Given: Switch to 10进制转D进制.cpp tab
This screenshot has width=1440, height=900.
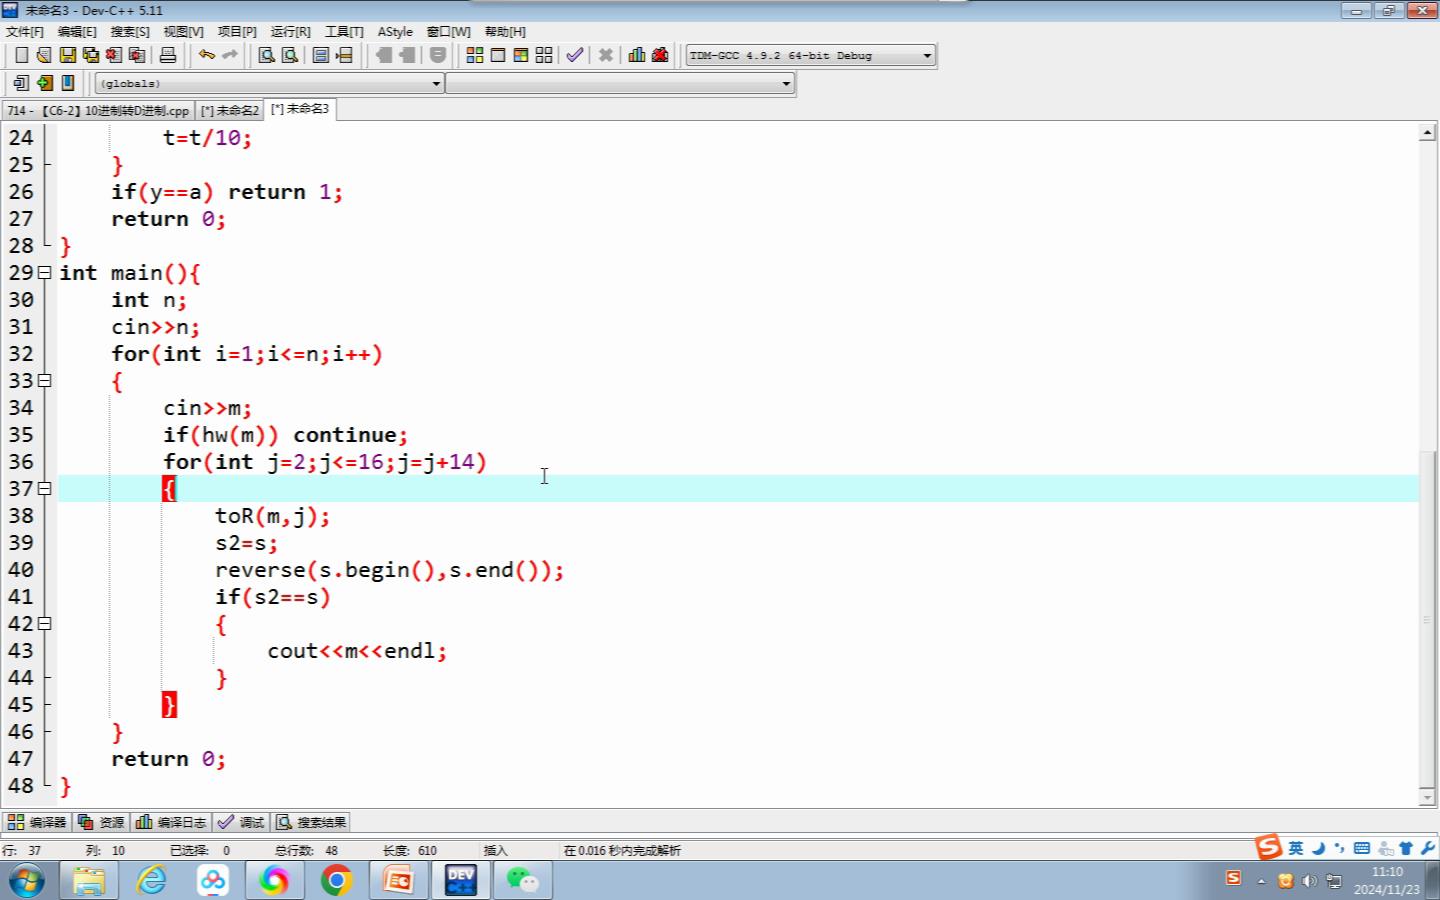Looking at the screenshot, I should pos(98,111).
